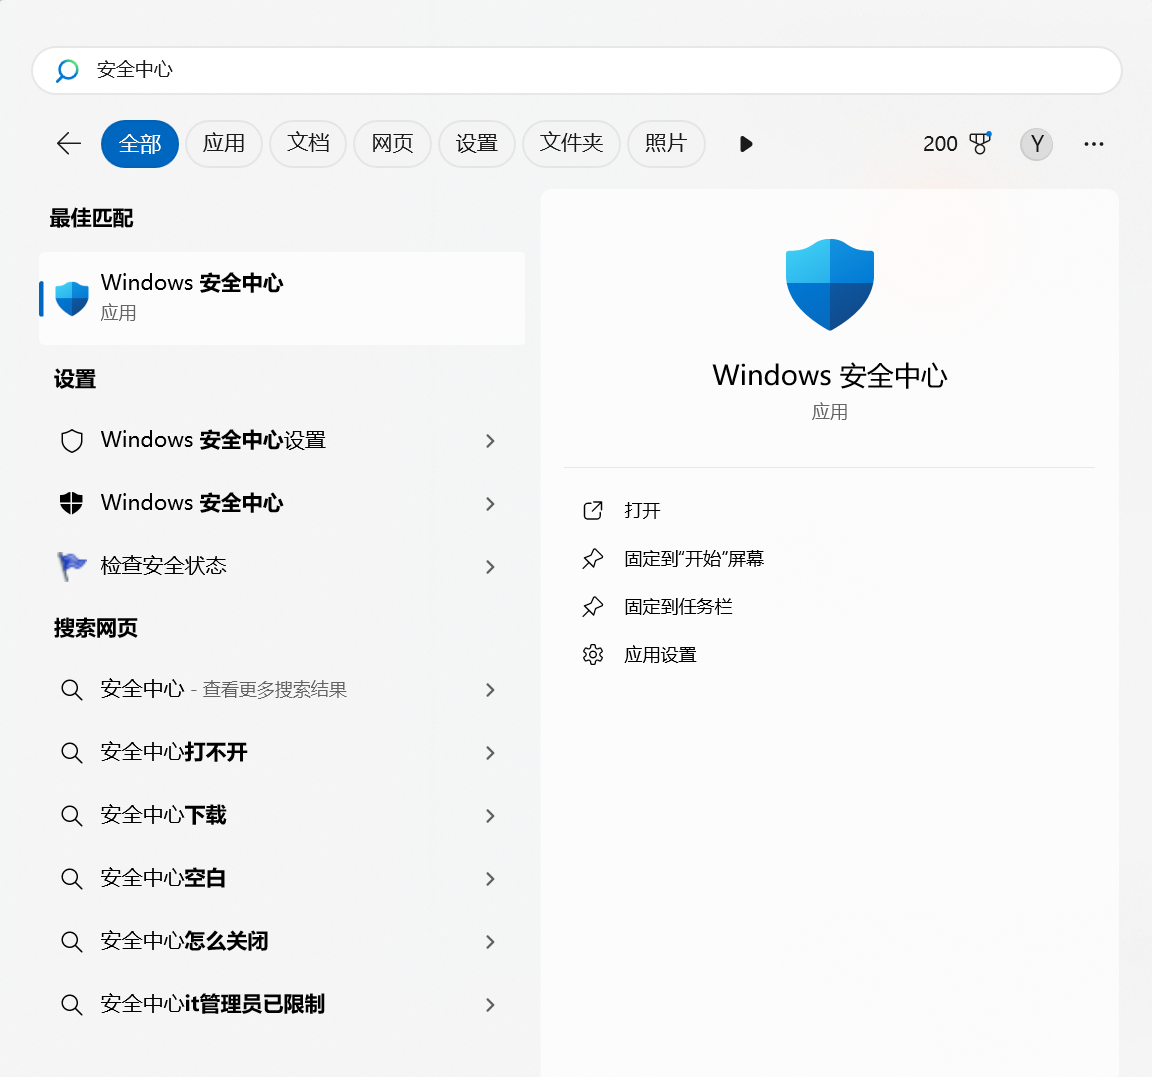Click the magnifier icon for 安全中心下载
The height and width of the screenshot is (1077, 1152).
coord(71,815)
